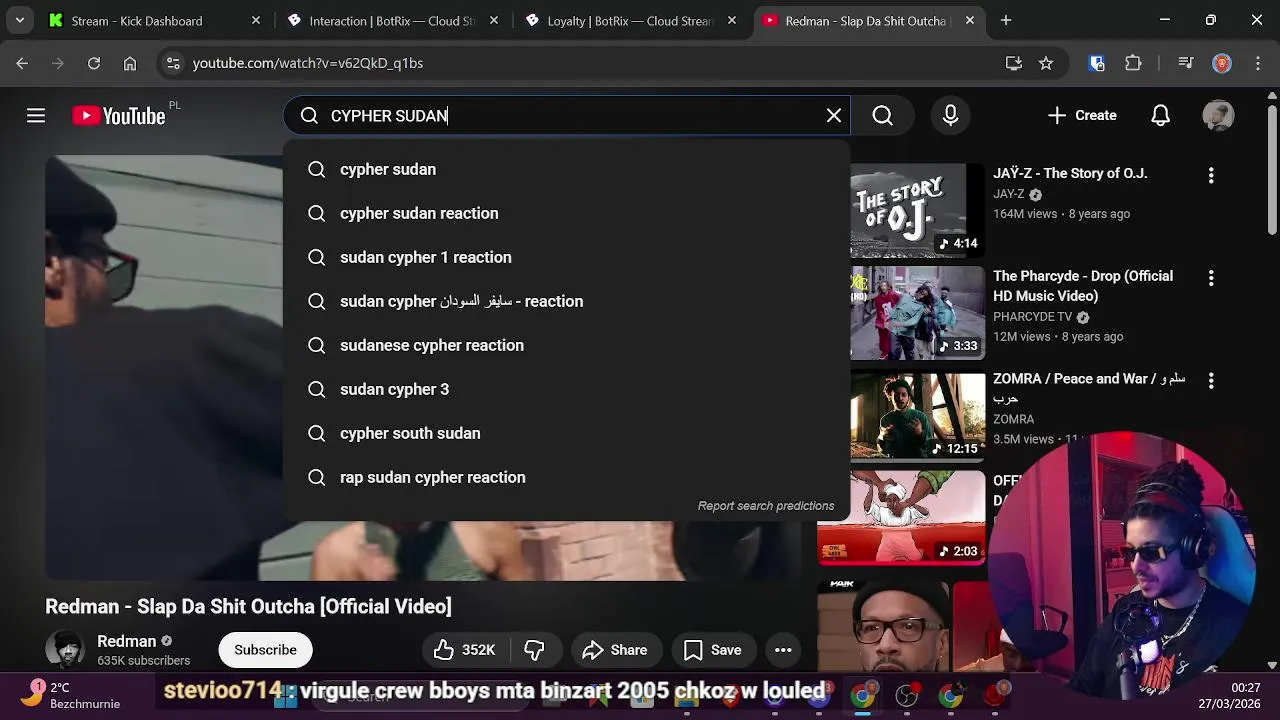The height and width of the screenshot is (720, 1280).
Task: Open the Redman video title text
Action: [248, 606]
